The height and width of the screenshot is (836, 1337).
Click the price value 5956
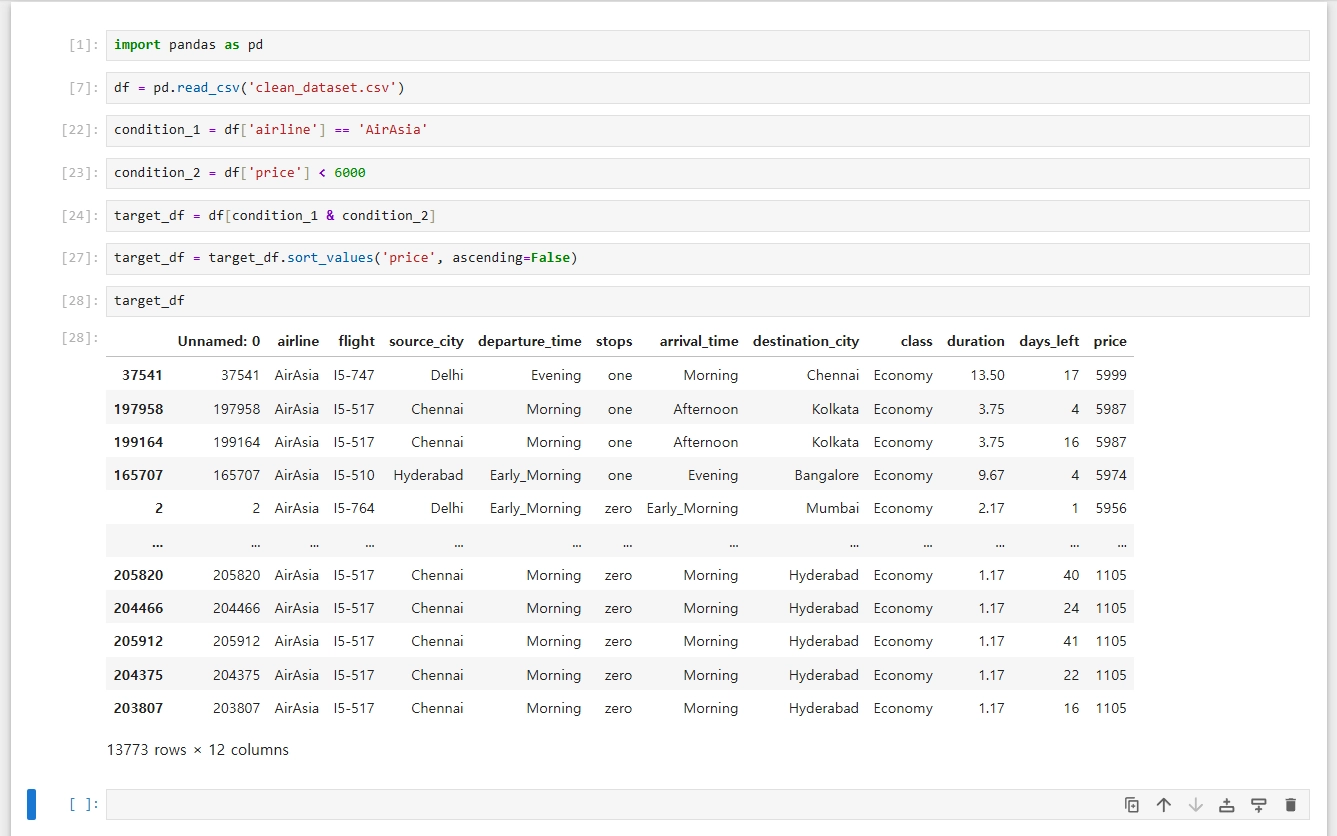pyautogui.click(x=1111, y=508)
